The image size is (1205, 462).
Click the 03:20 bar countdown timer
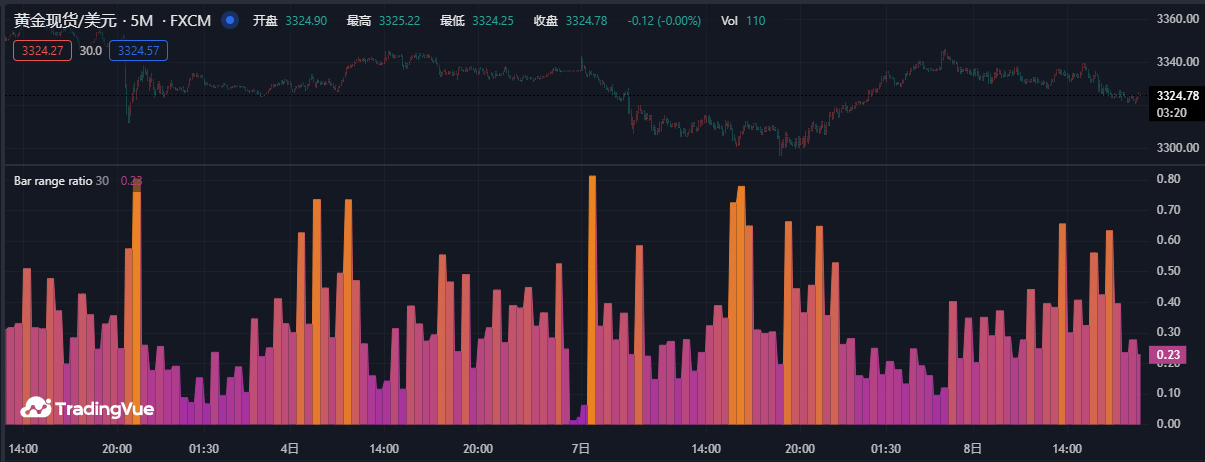click(1171, 113)
